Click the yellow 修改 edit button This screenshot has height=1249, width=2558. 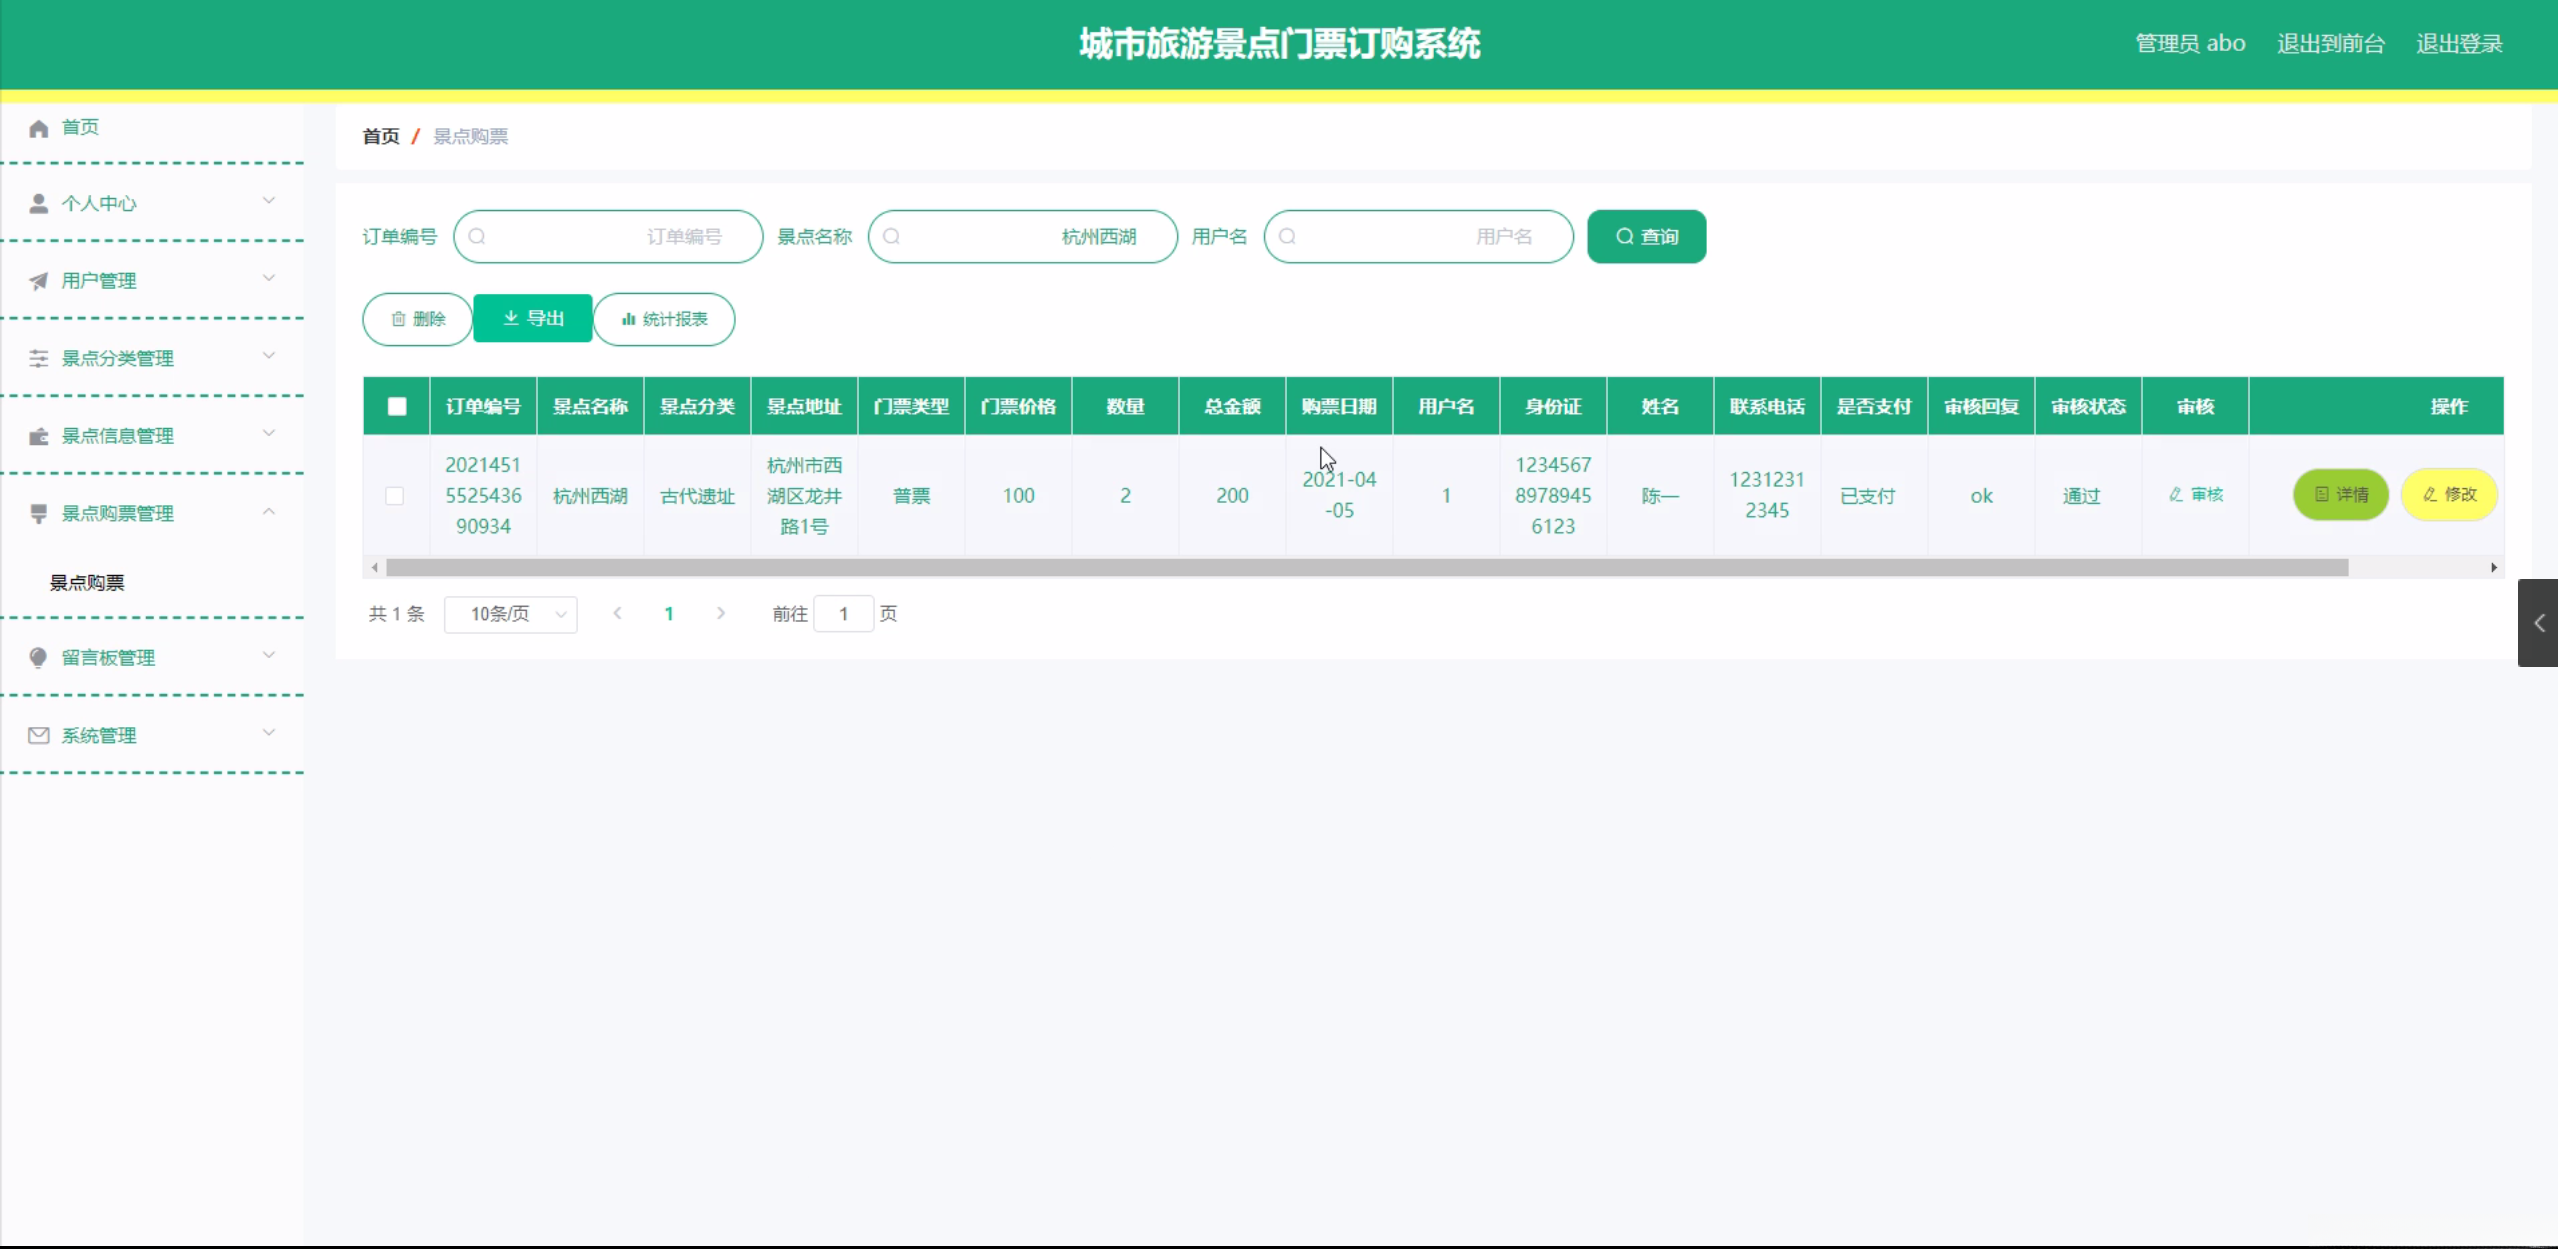coord(2449,495)
